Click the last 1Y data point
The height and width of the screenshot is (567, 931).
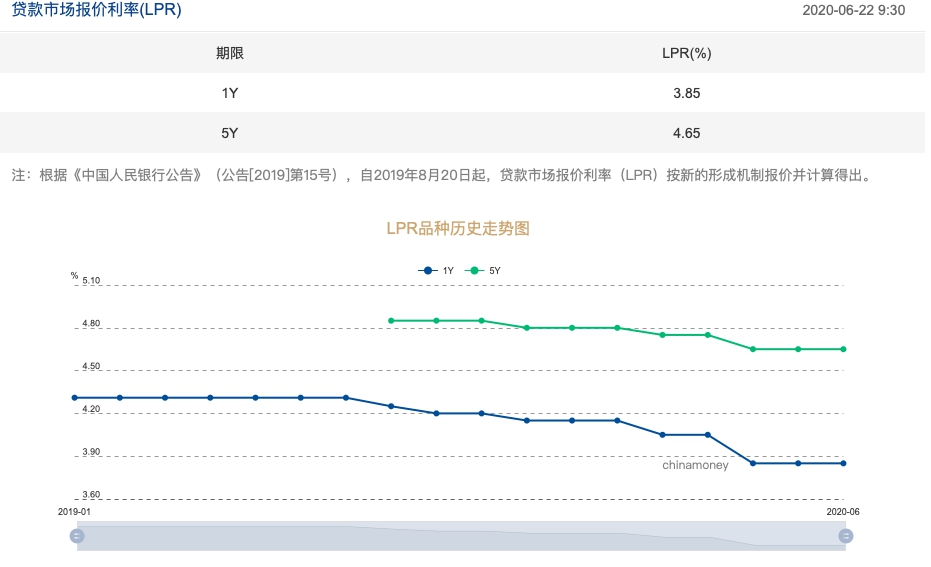(843, 463)
